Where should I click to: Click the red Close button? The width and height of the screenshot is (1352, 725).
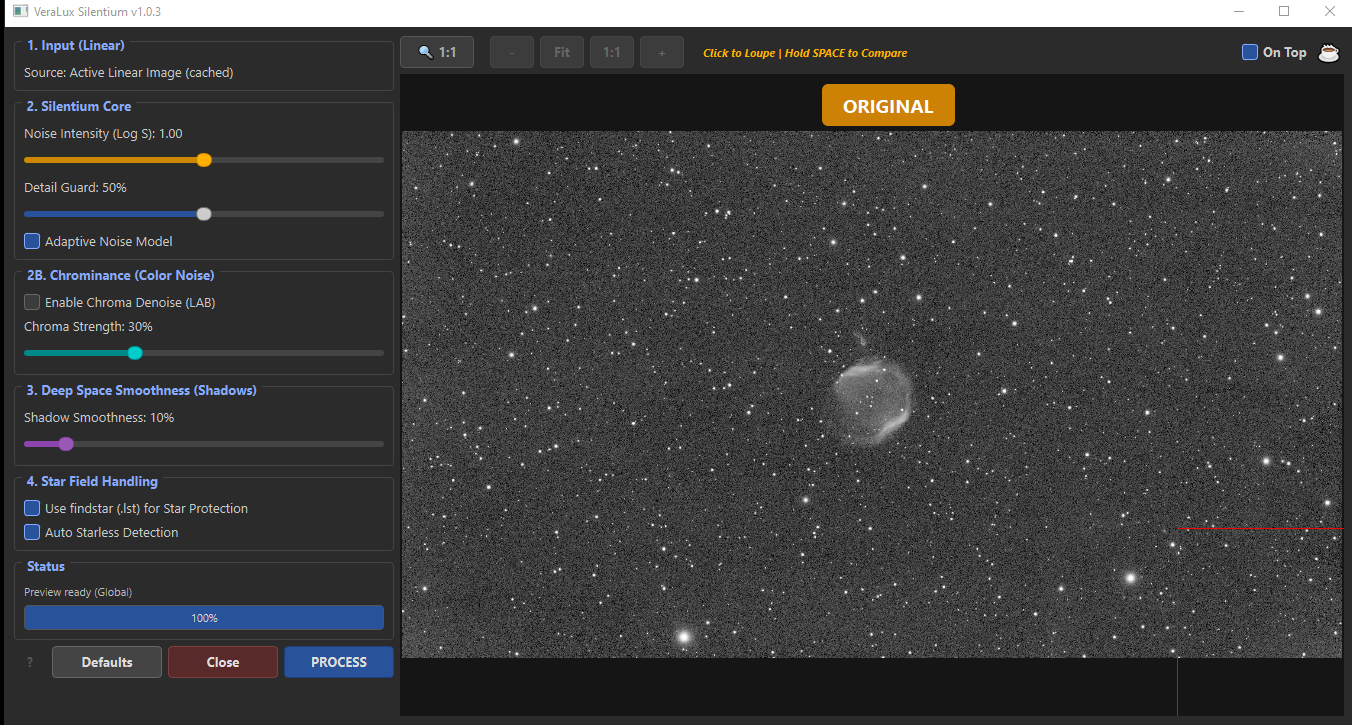coord(223,662)
